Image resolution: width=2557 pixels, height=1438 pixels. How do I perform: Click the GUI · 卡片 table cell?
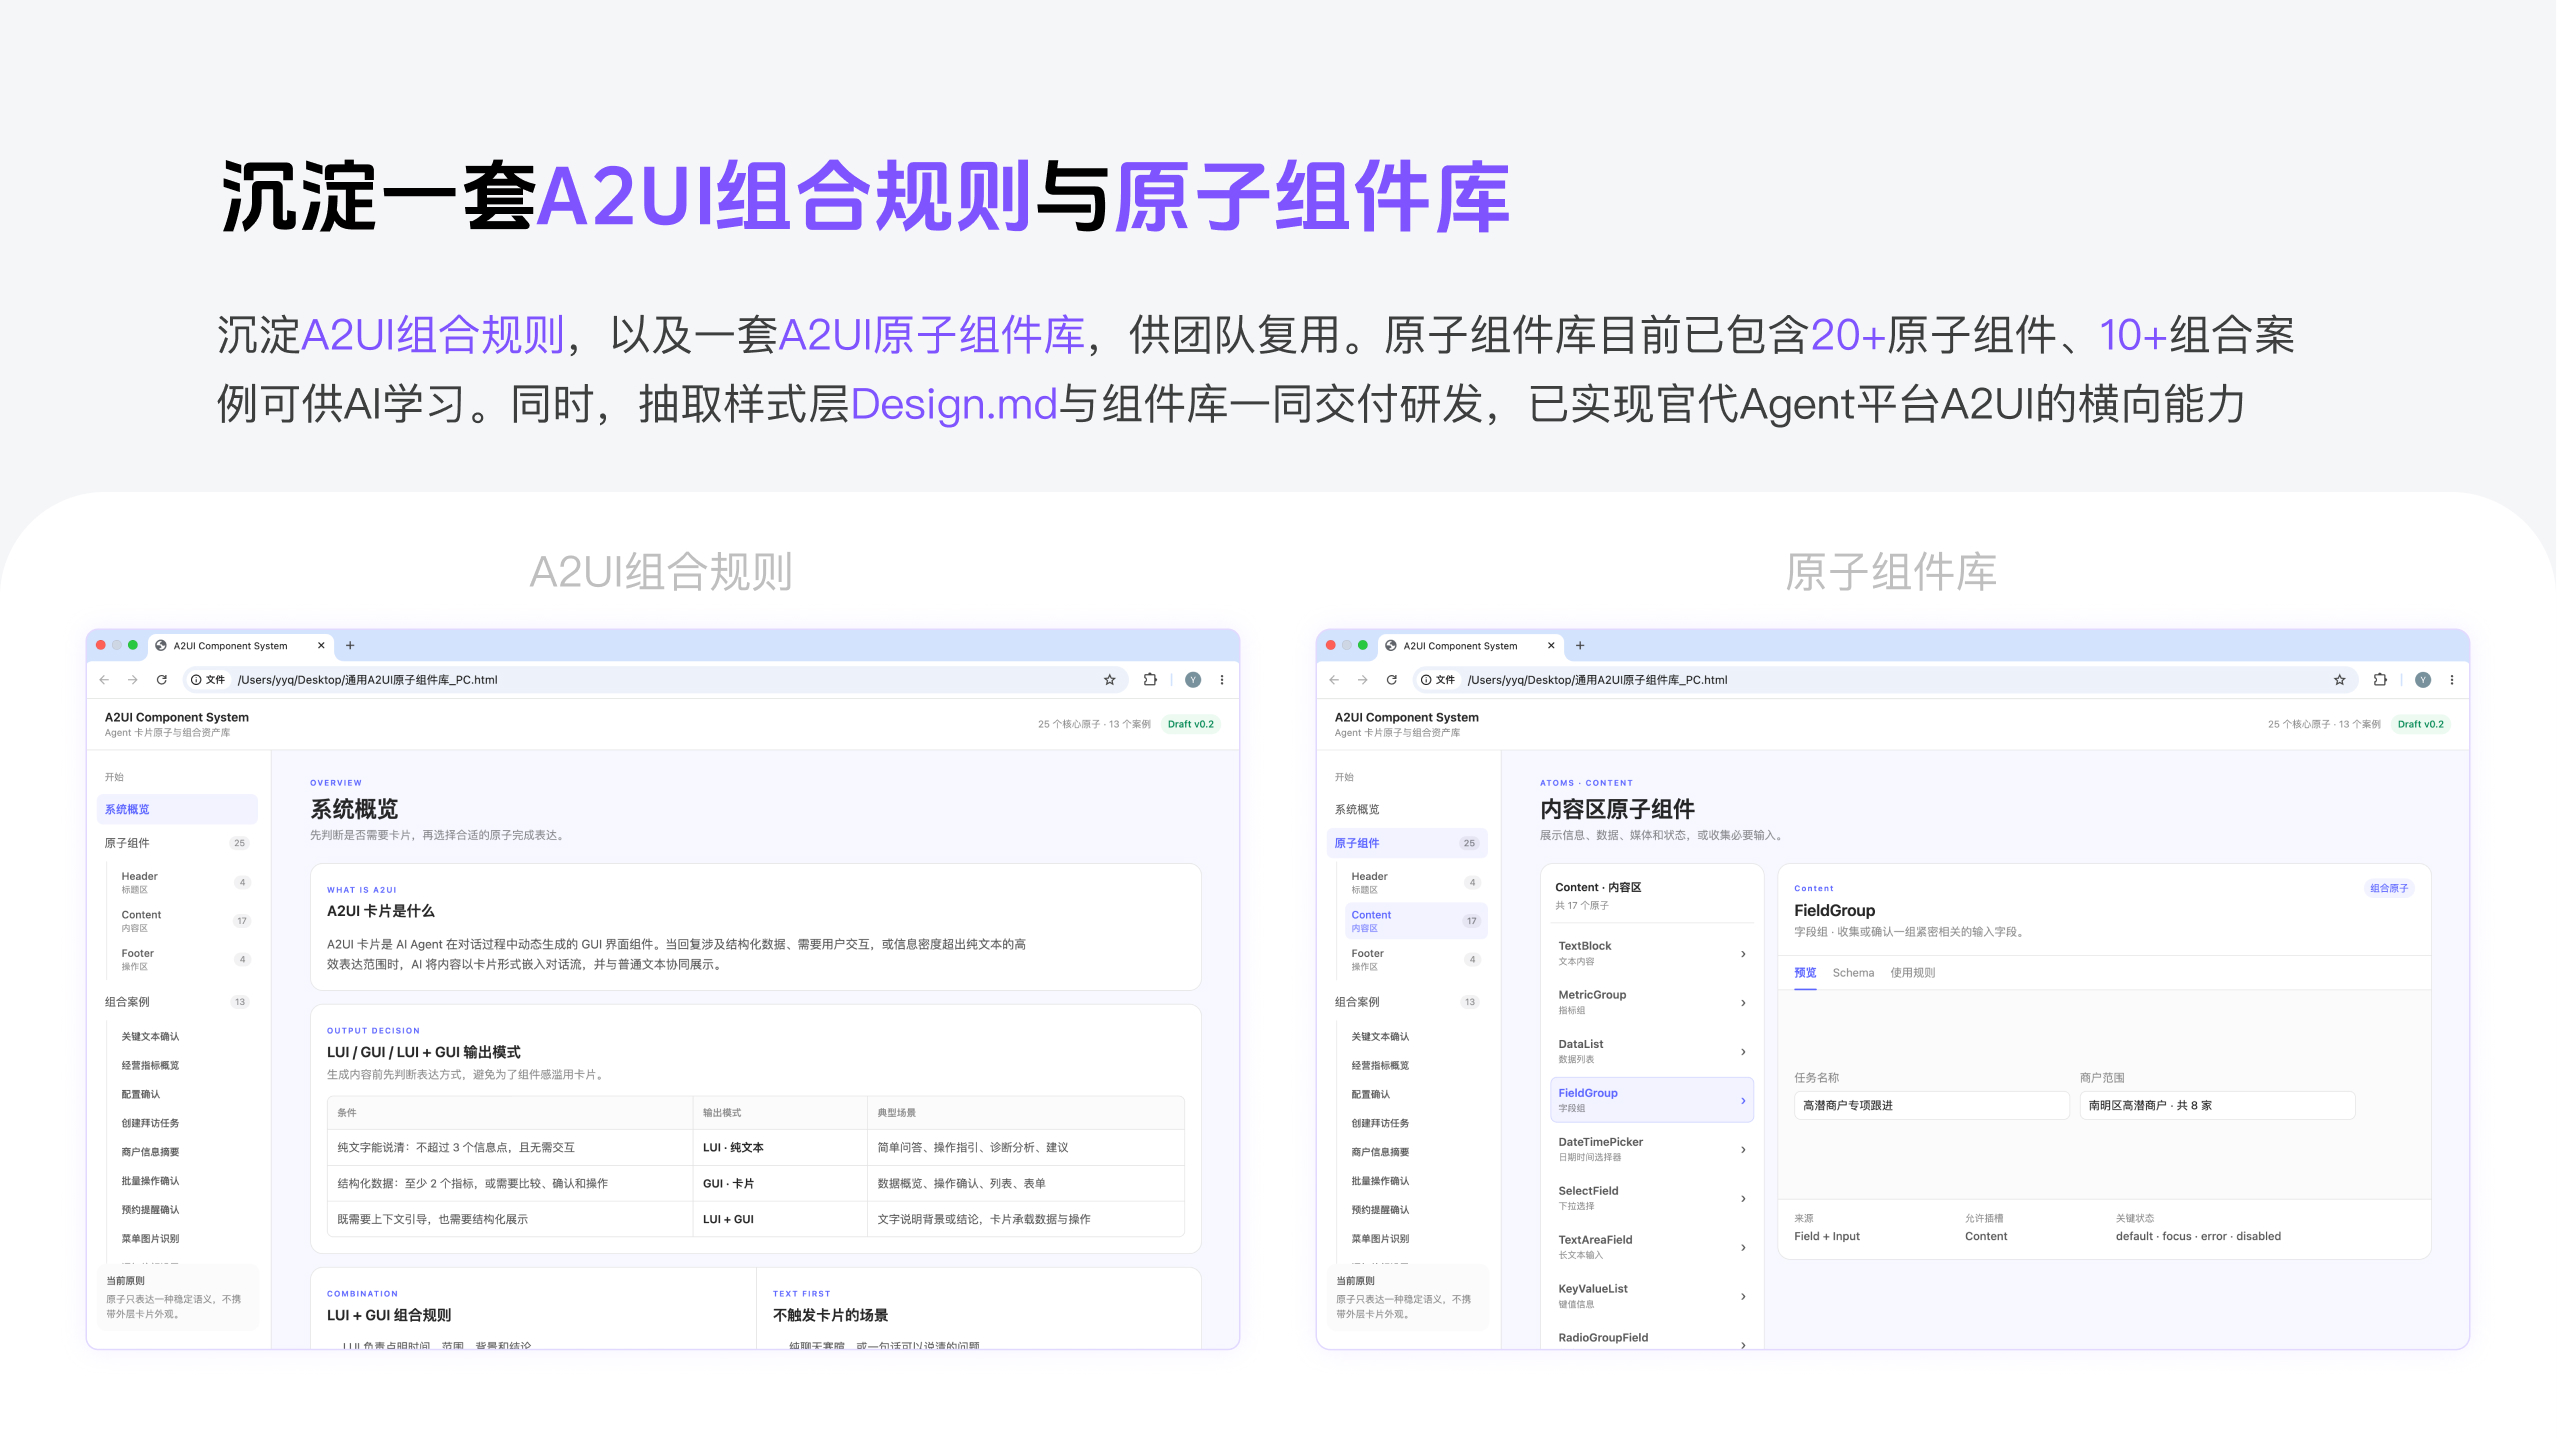pyautogui.click(x=779, y=1184)
